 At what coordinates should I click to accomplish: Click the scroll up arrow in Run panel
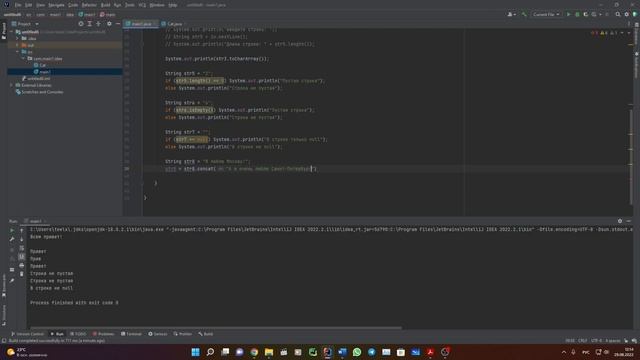coord(22,230)
